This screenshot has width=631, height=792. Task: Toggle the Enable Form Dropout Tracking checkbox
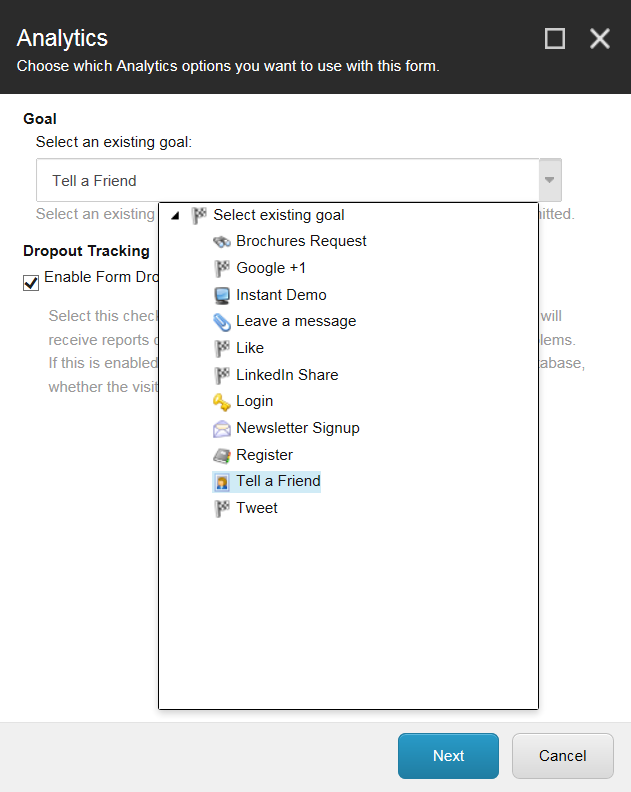pos(31,283)
